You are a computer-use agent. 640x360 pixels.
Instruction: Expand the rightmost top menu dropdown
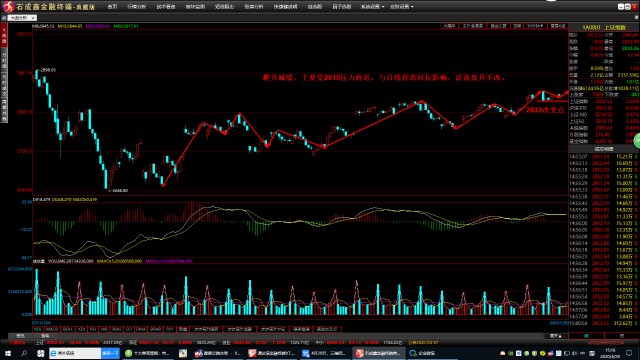point(402,7)
